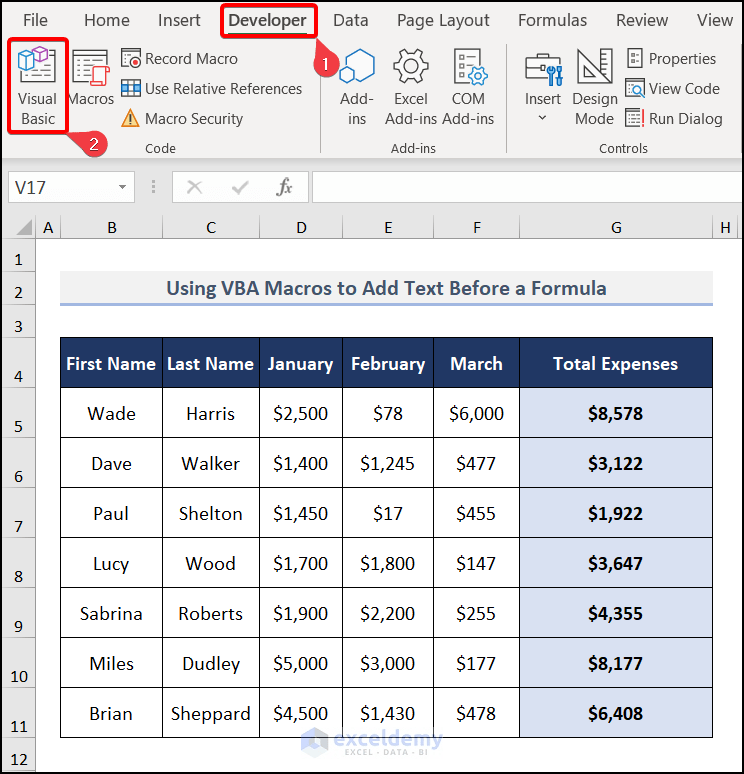Screen dimensions: 744x774
Task: Select column F header
Action: click(x=476, y=228)
